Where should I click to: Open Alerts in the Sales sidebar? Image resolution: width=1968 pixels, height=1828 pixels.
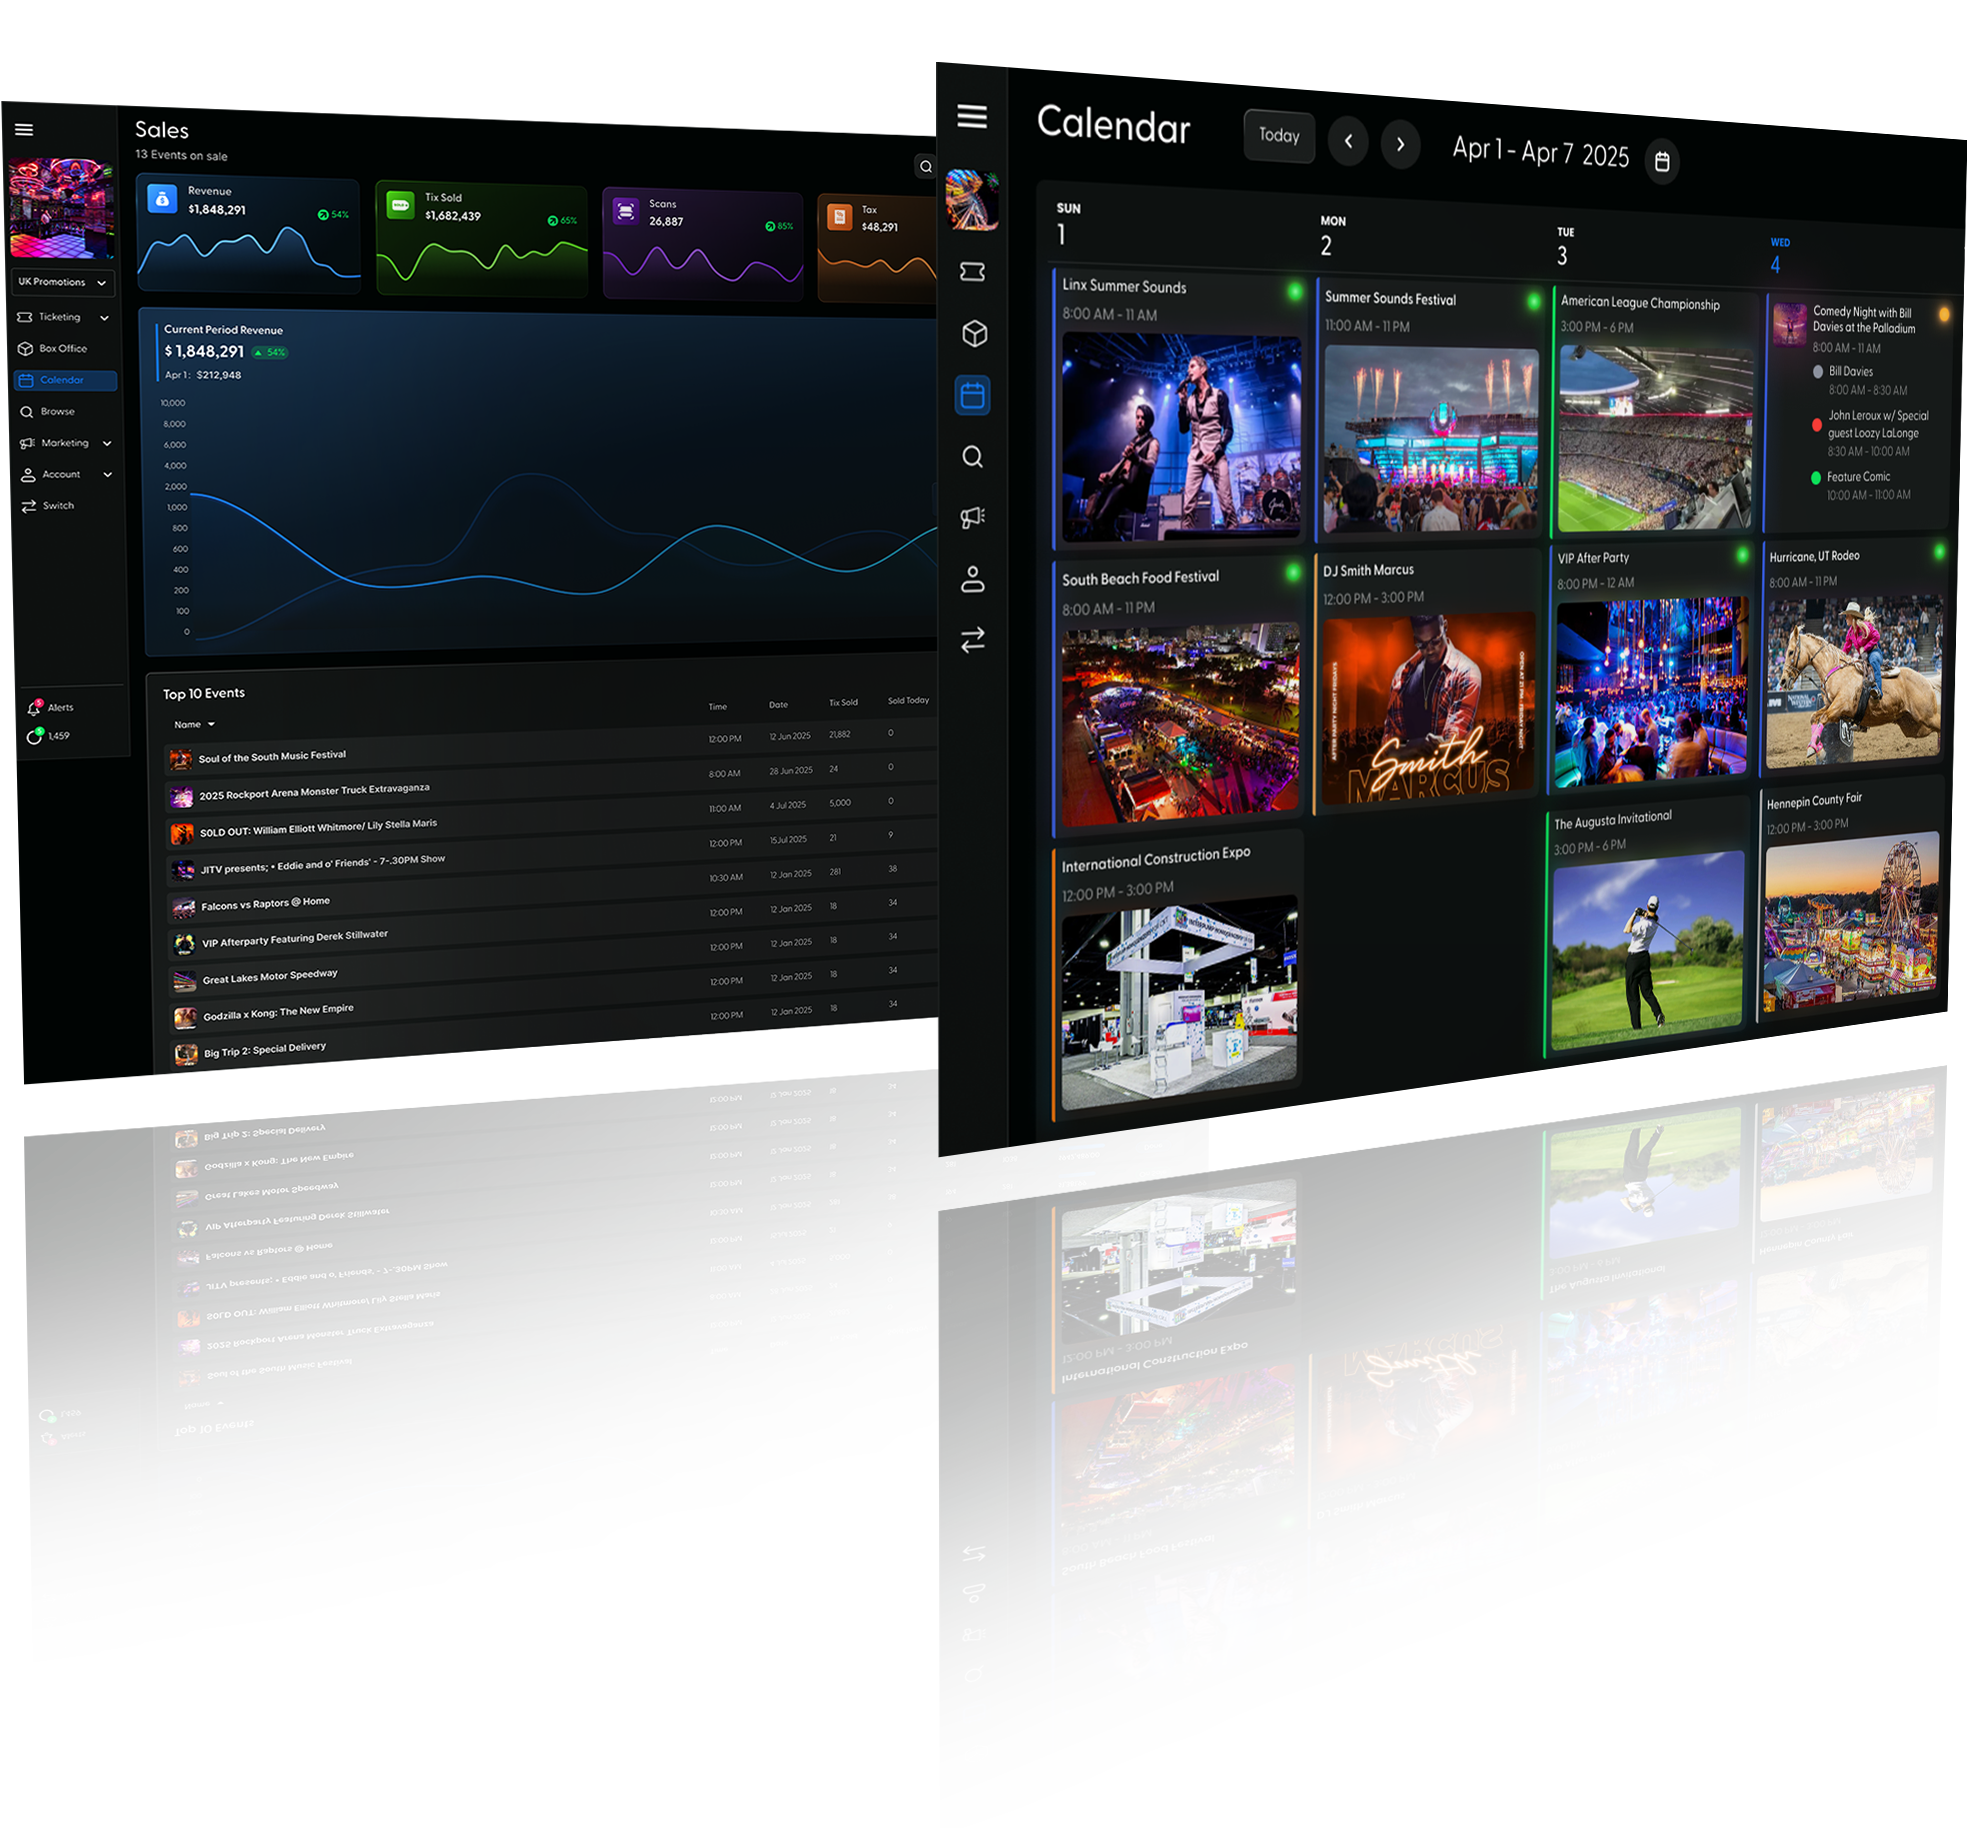[50, 708]
